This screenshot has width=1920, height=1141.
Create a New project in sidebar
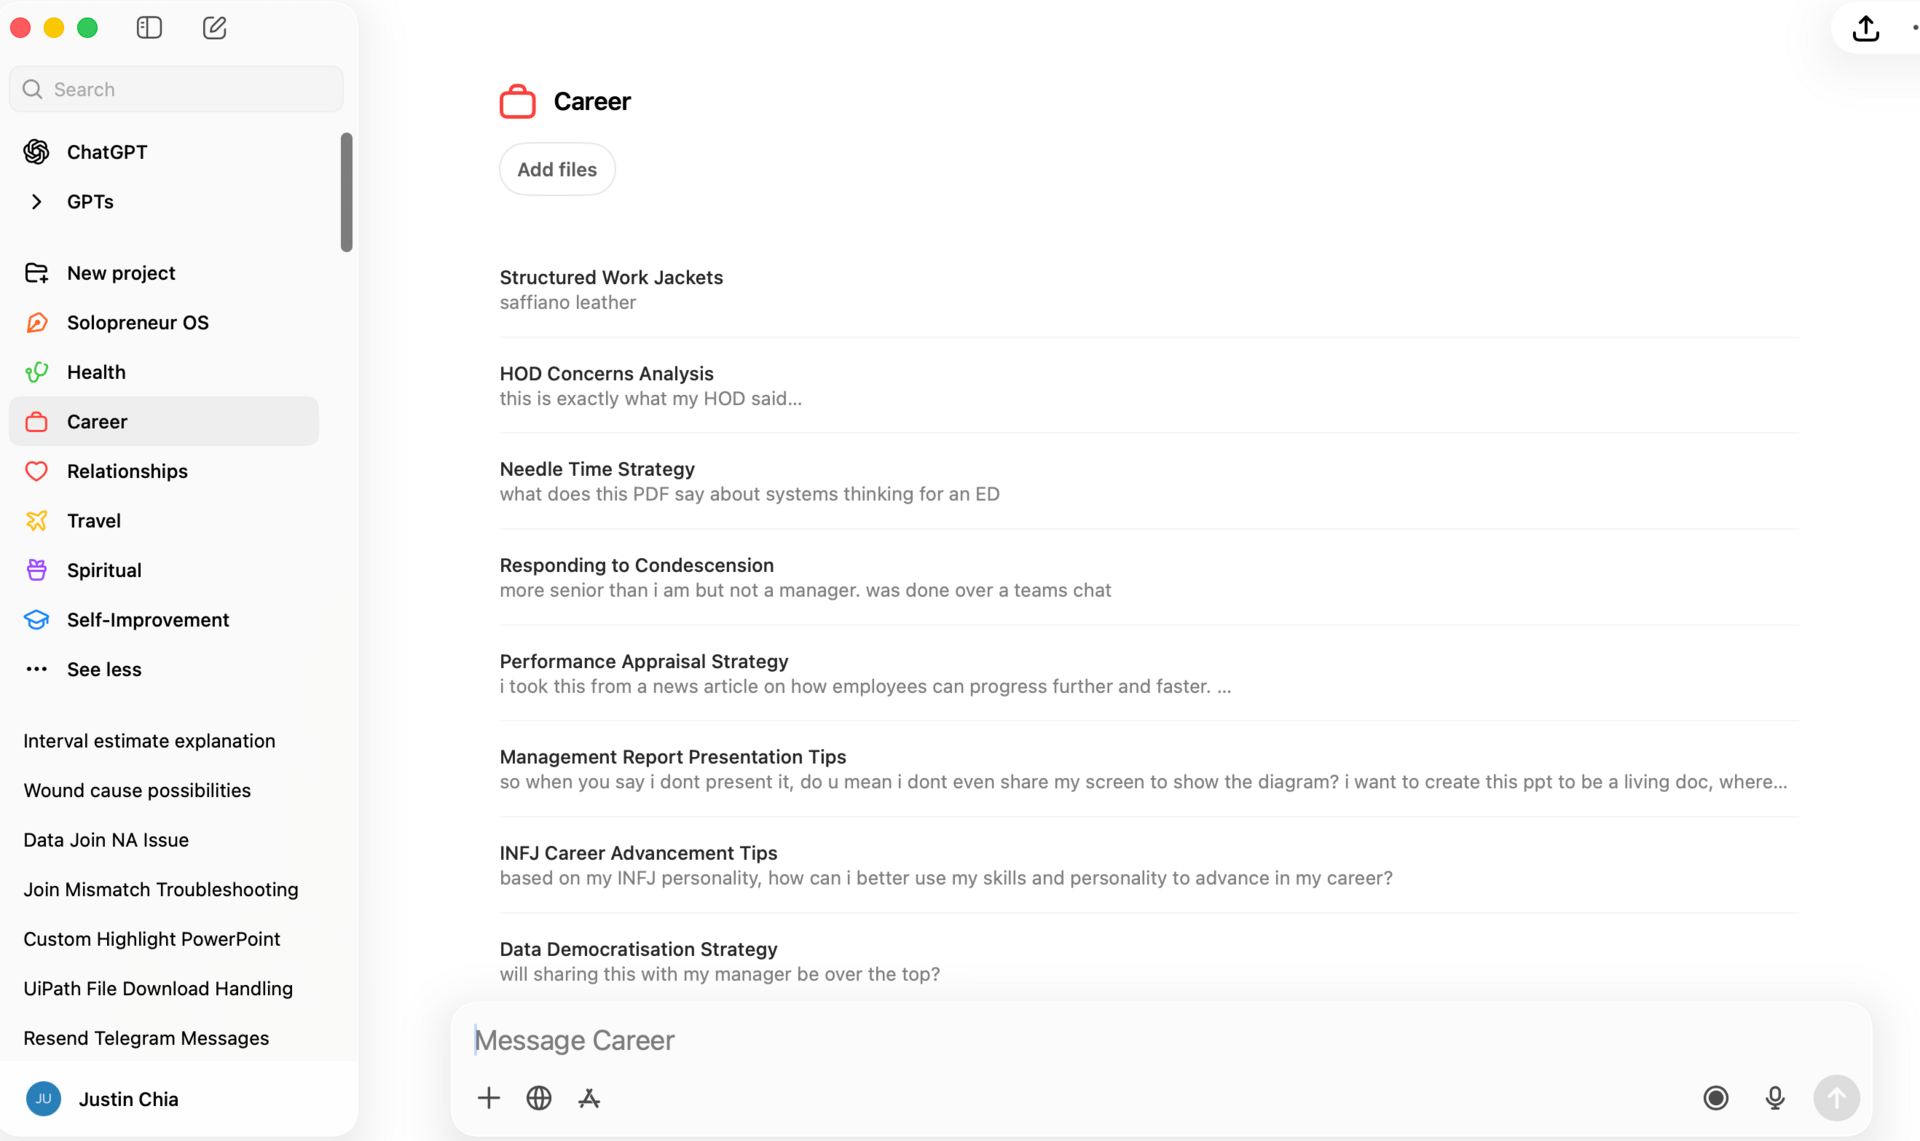pos(120,273)
